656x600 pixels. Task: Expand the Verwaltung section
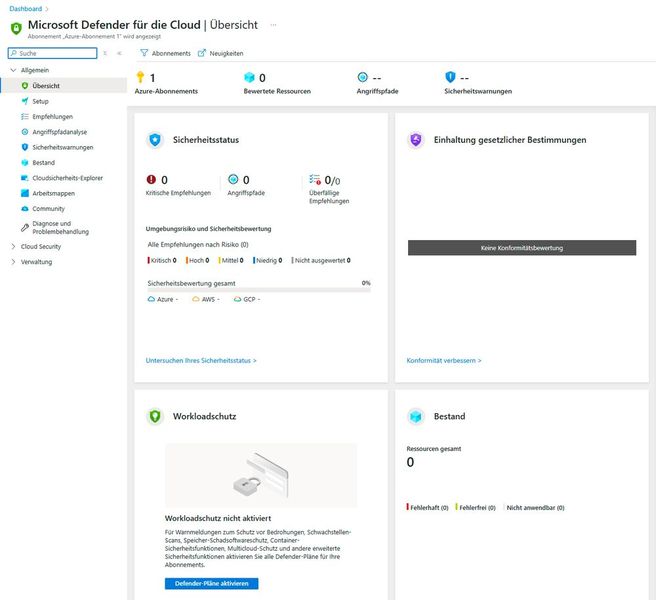[13, 262]
